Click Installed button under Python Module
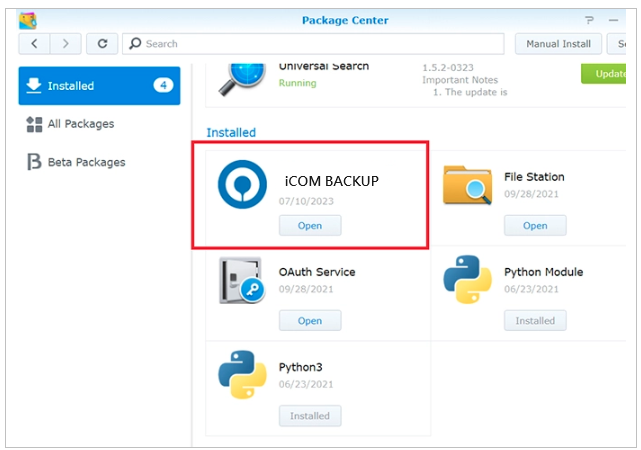 (x=535, y=321)
